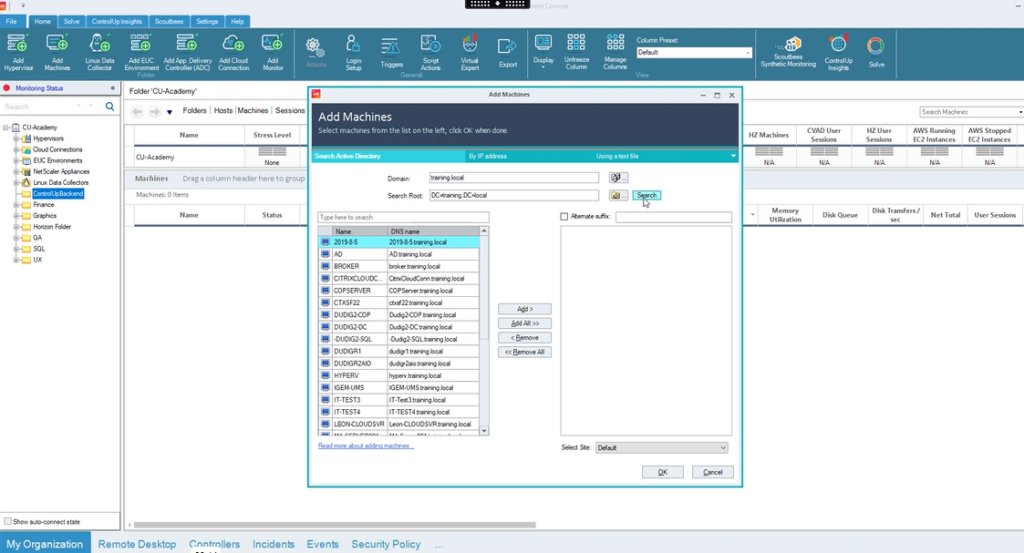The width and height of the screenshot is (1024, 553).
Task: Select the IT-TEST3 machine row
Action: [x=399, y=400]
